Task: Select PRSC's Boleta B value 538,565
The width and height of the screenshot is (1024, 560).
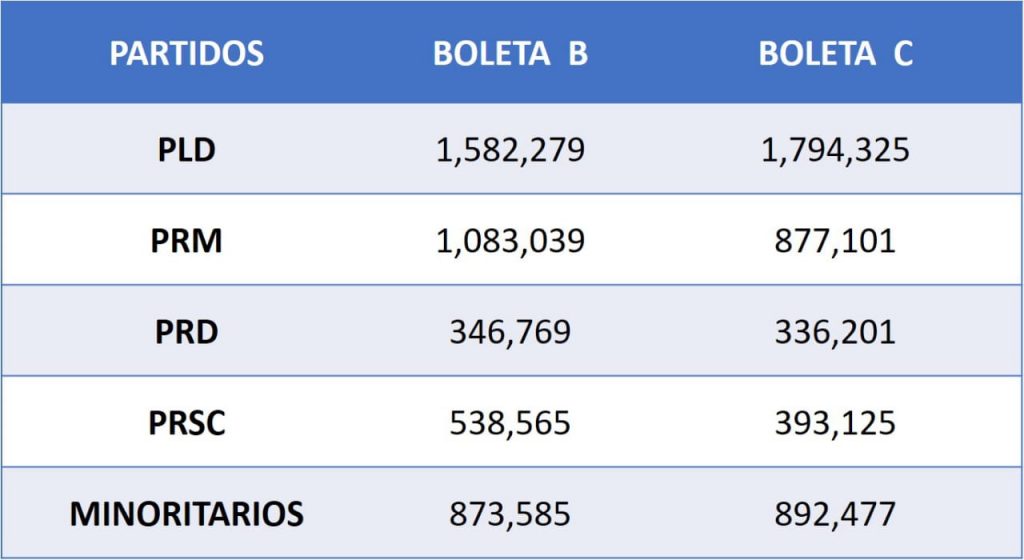Action: pyautogui.click(x=510, y=423)
